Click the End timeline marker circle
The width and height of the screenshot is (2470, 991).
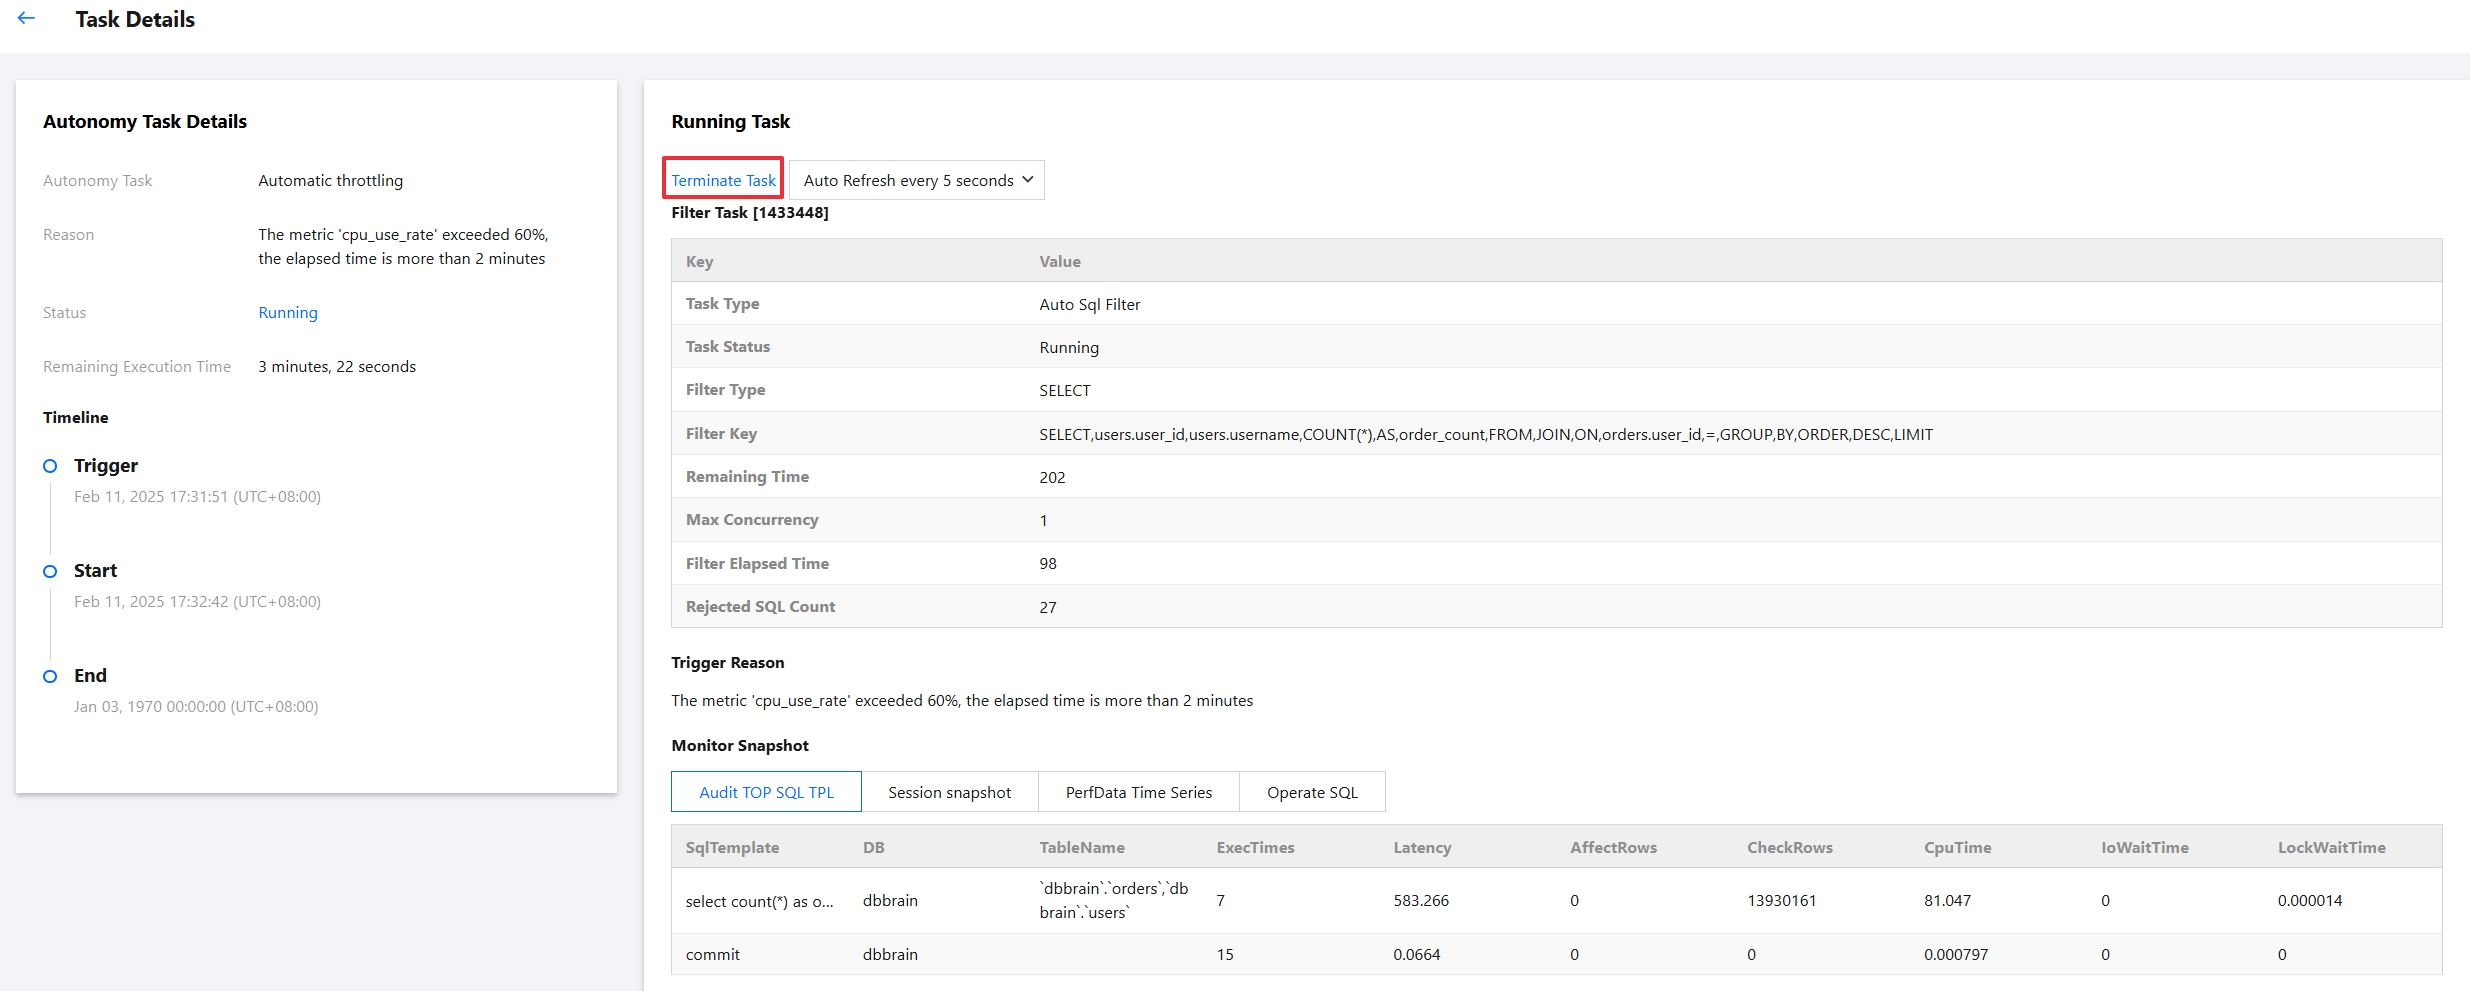(x=50, y=676)
